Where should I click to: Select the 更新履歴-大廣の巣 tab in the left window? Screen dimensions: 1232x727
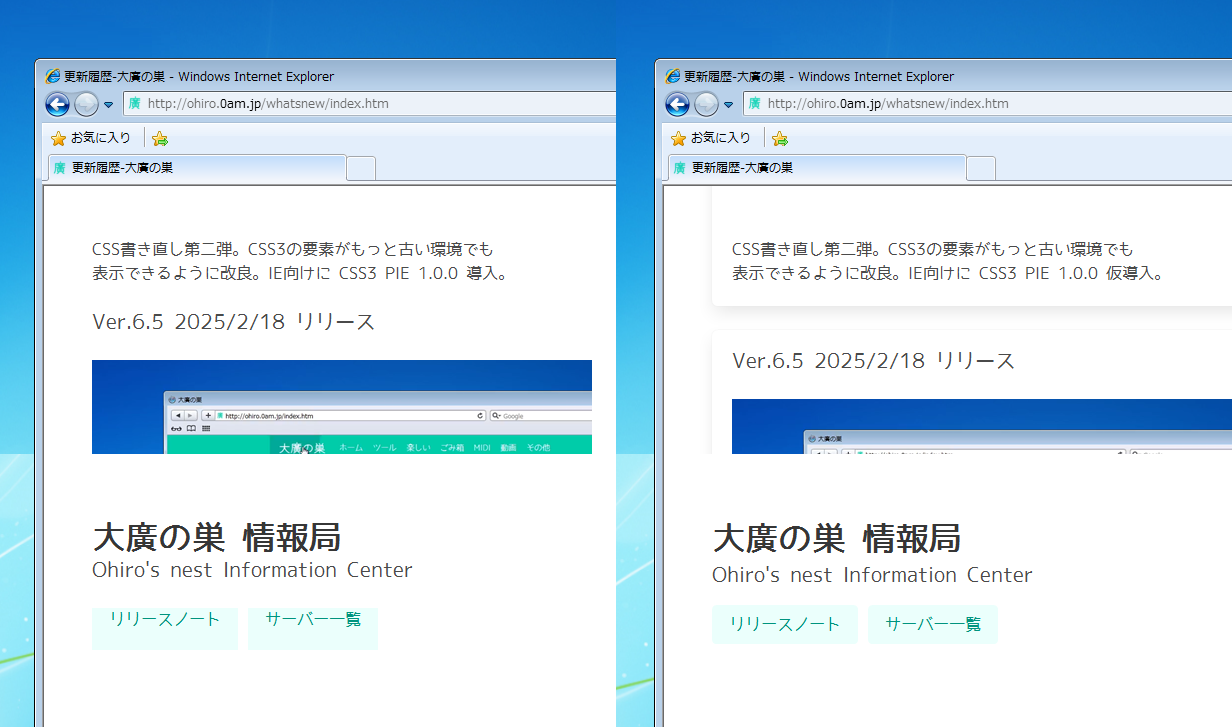tap(195, 168)
